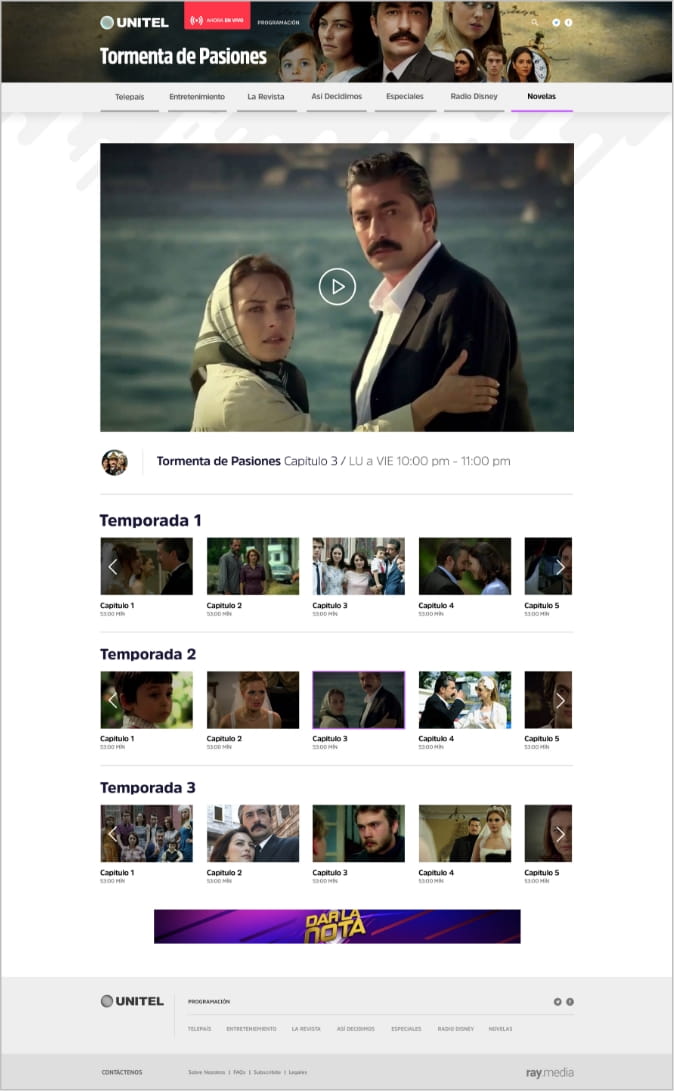
Task: Open the Facebook icon in the header
Action: (569, 22)
